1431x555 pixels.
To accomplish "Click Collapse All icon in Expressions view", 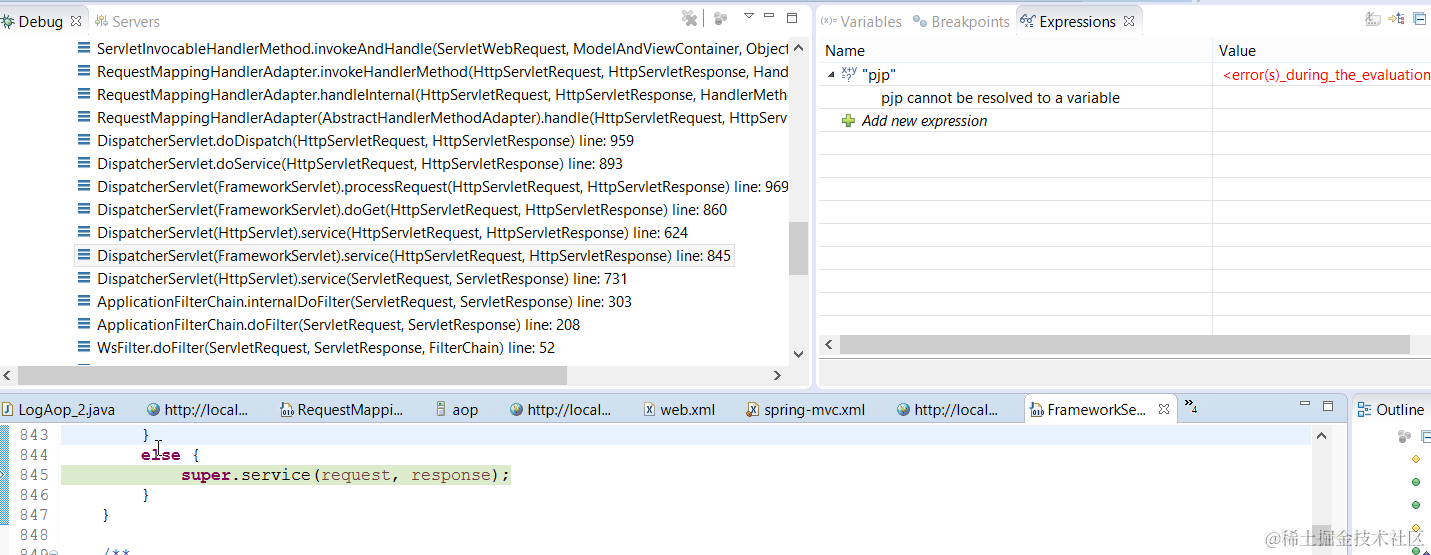I will click(x=1419, y=18).
